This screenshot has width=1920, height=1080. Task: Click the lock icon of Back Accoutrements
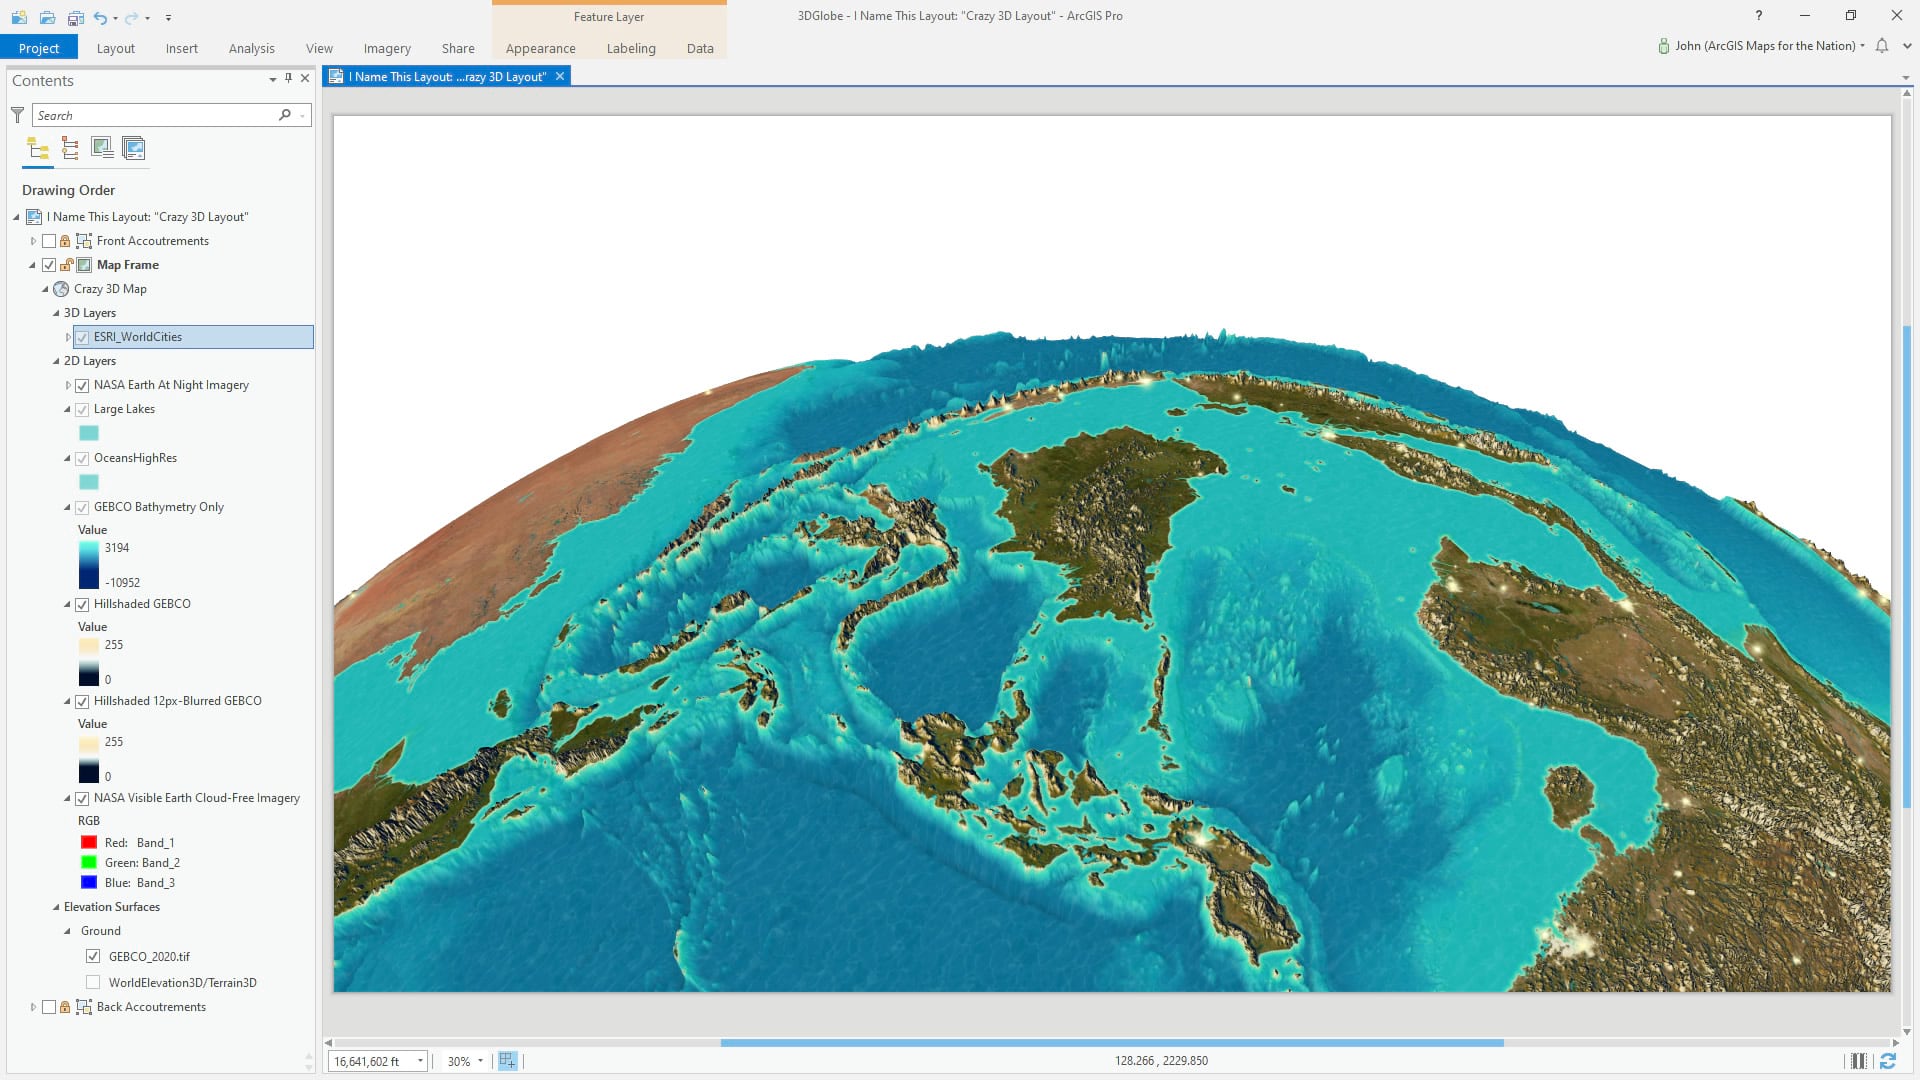tap(65, 1007)
